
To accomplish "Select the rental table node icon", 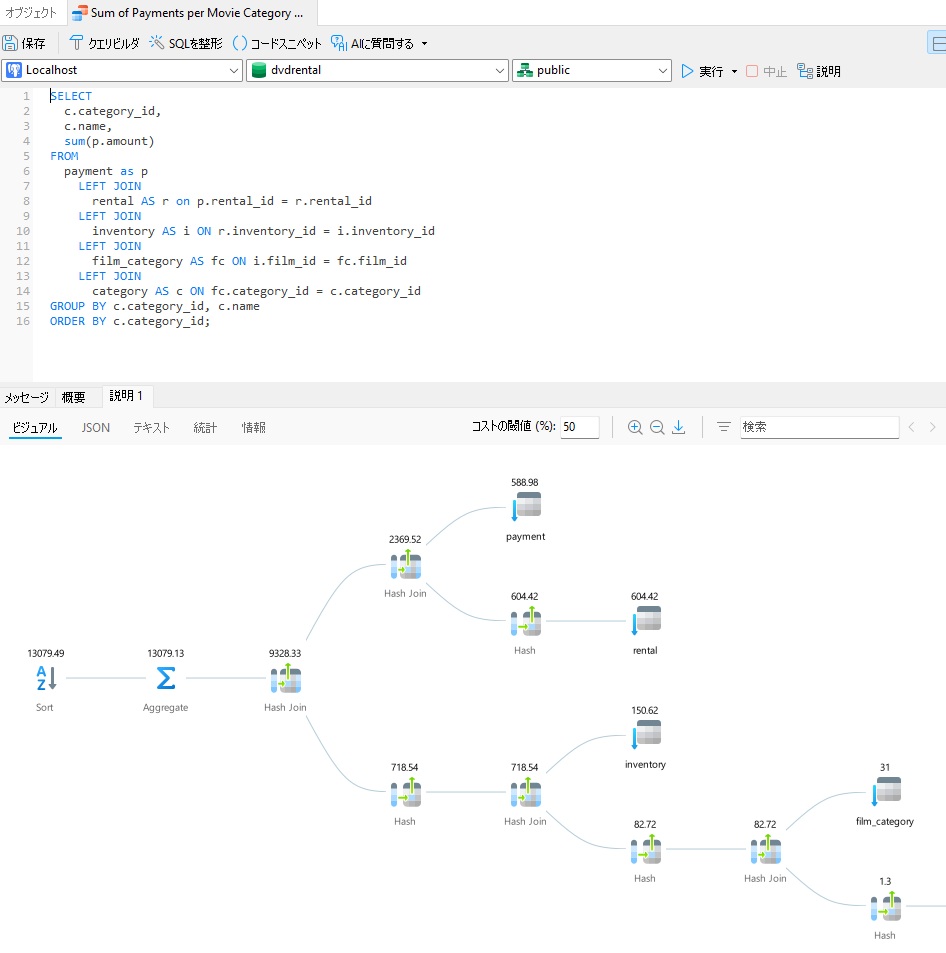I will (x=646, y=620).
